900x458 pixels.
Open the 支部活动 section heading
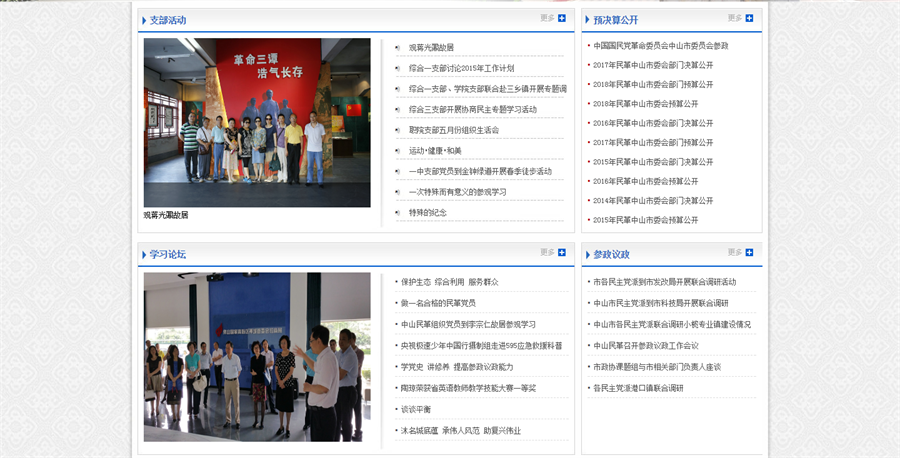coord(168,20)
